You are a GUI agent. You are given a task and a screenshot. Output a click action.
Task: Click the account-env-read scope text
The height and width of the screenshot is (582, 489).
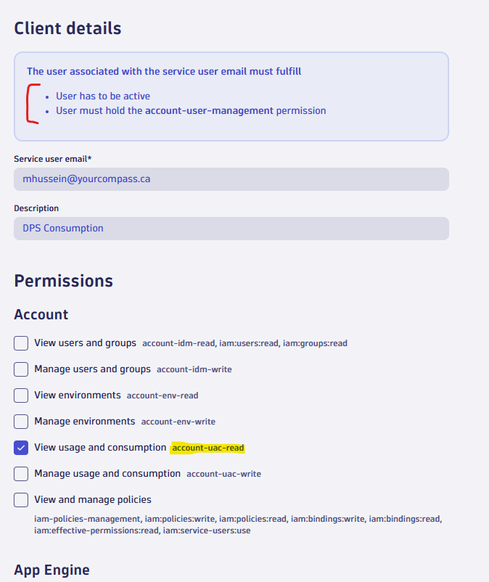point(162,396)
